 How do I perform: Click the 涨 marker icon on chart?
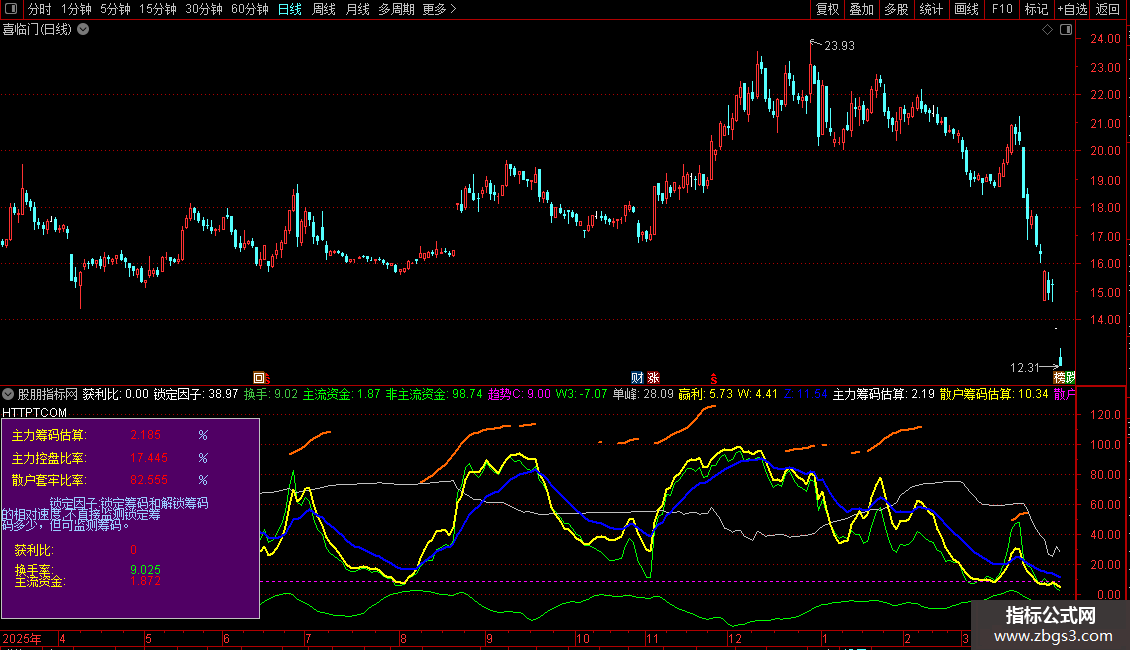coord(653,378)
